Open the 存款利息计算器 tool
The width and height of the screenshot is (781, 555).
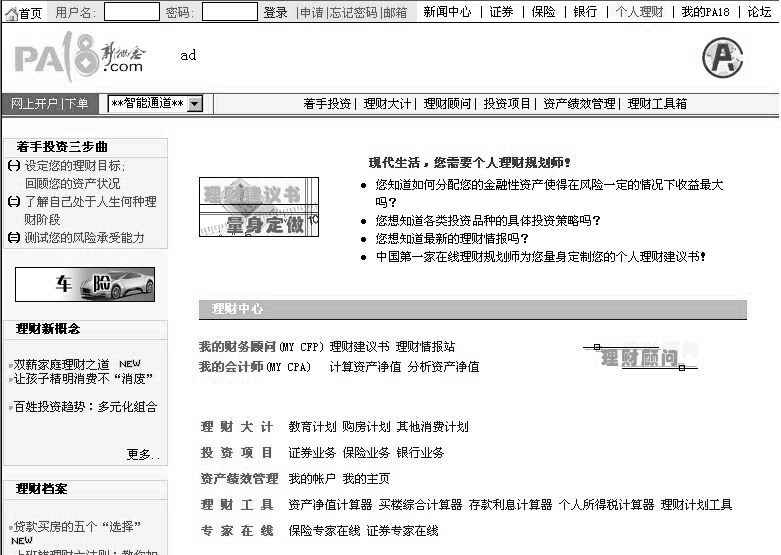tap(511, 505)
